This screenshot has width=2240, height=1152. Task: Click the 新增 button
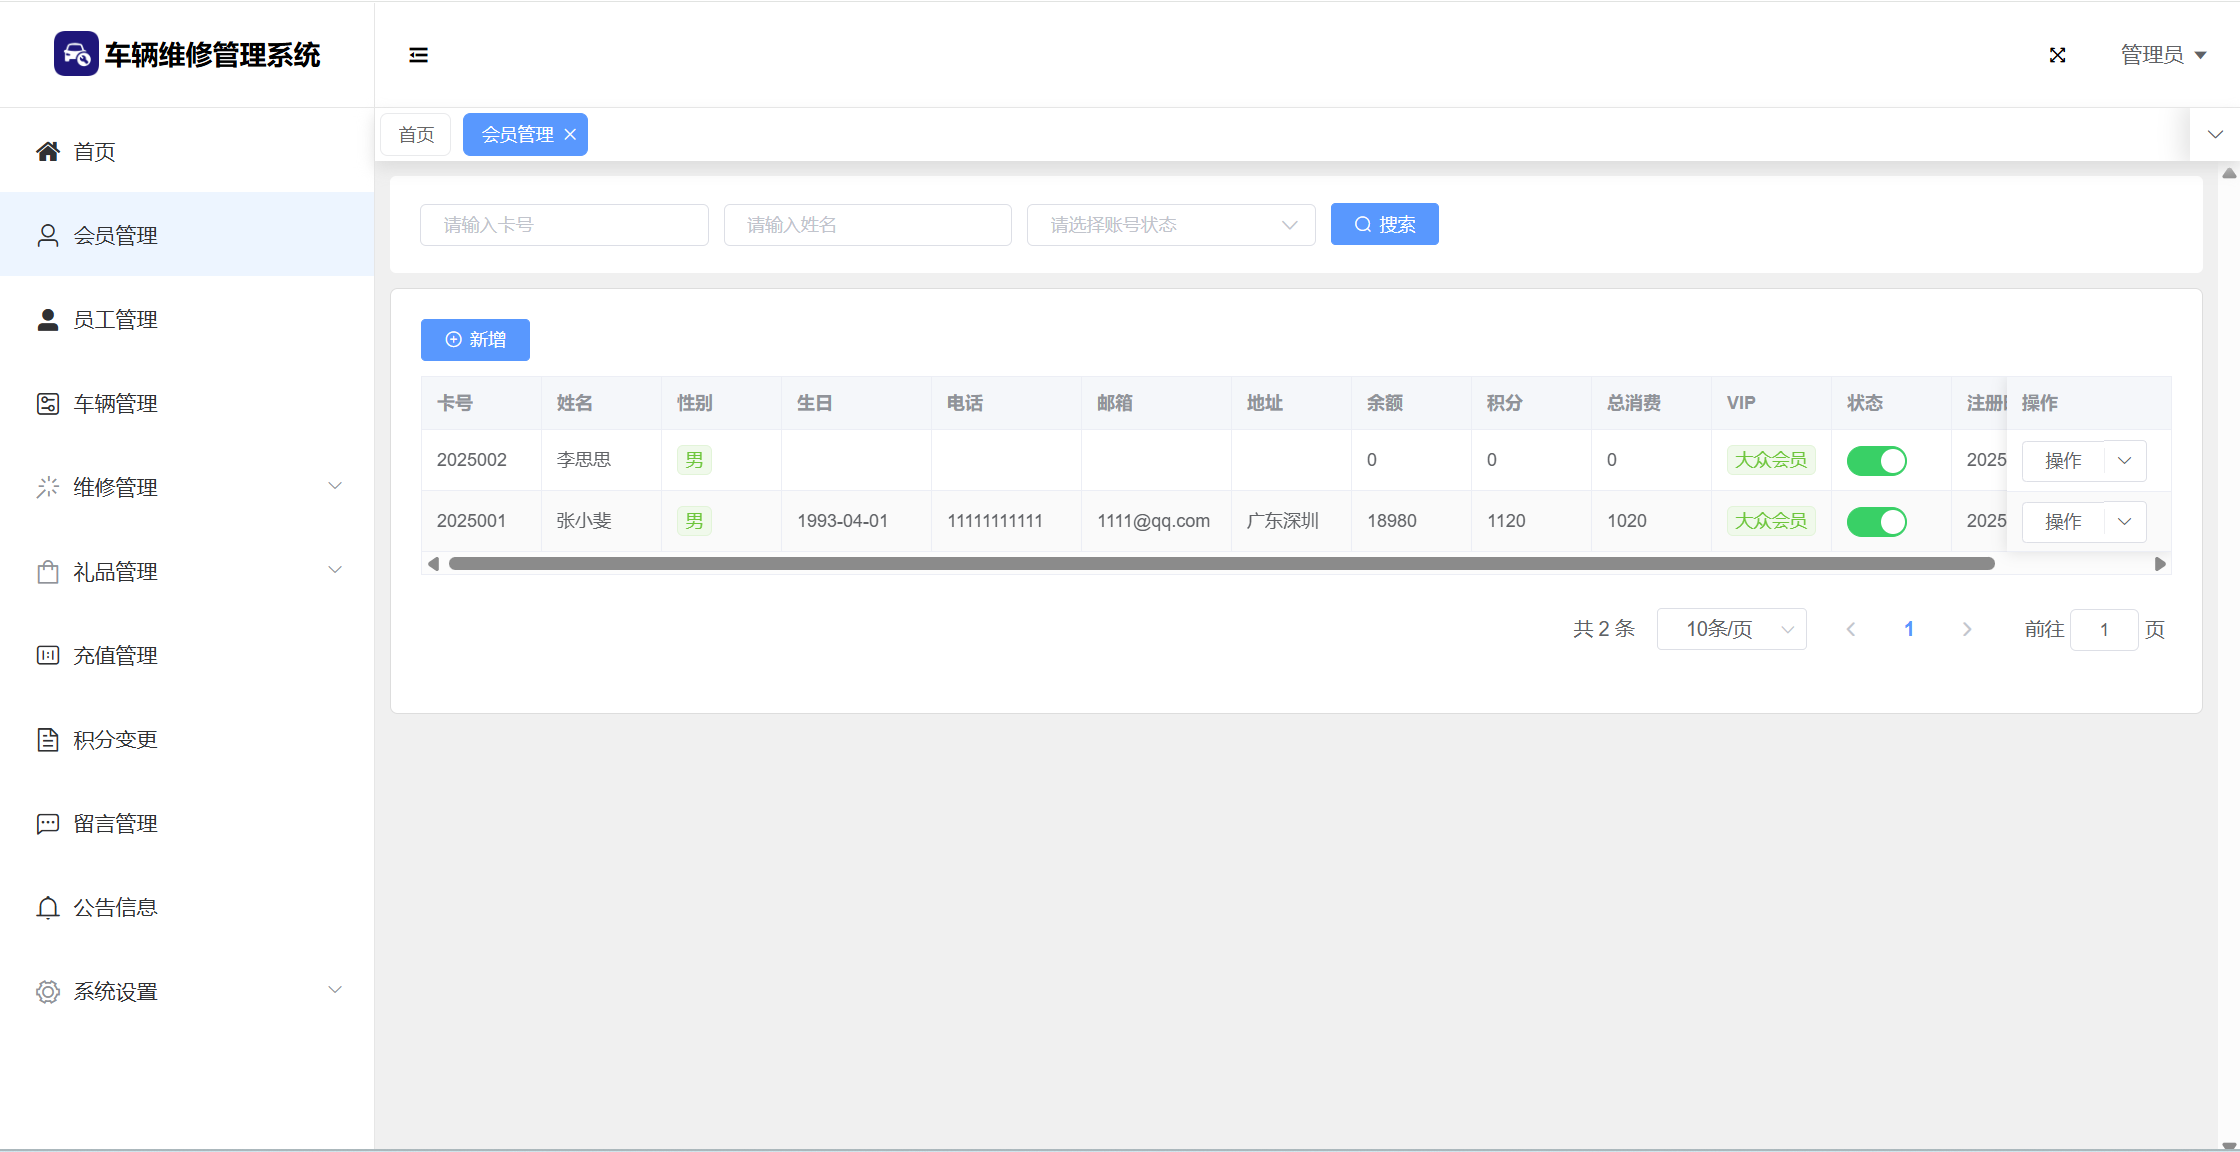coord(475,340)
